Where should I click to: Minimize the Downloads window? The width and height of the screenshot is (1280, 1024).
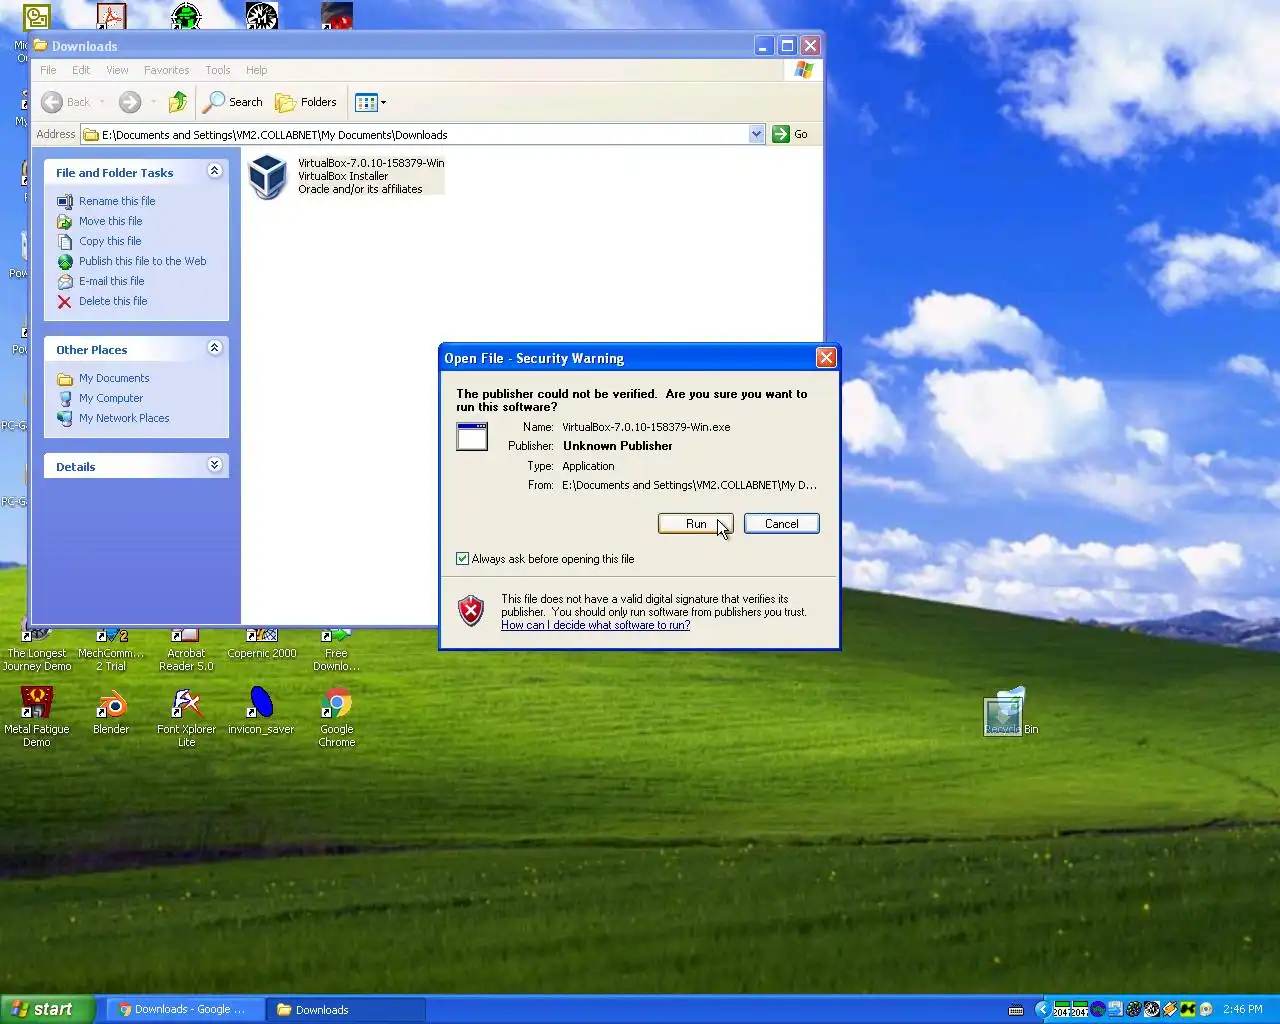764,46
